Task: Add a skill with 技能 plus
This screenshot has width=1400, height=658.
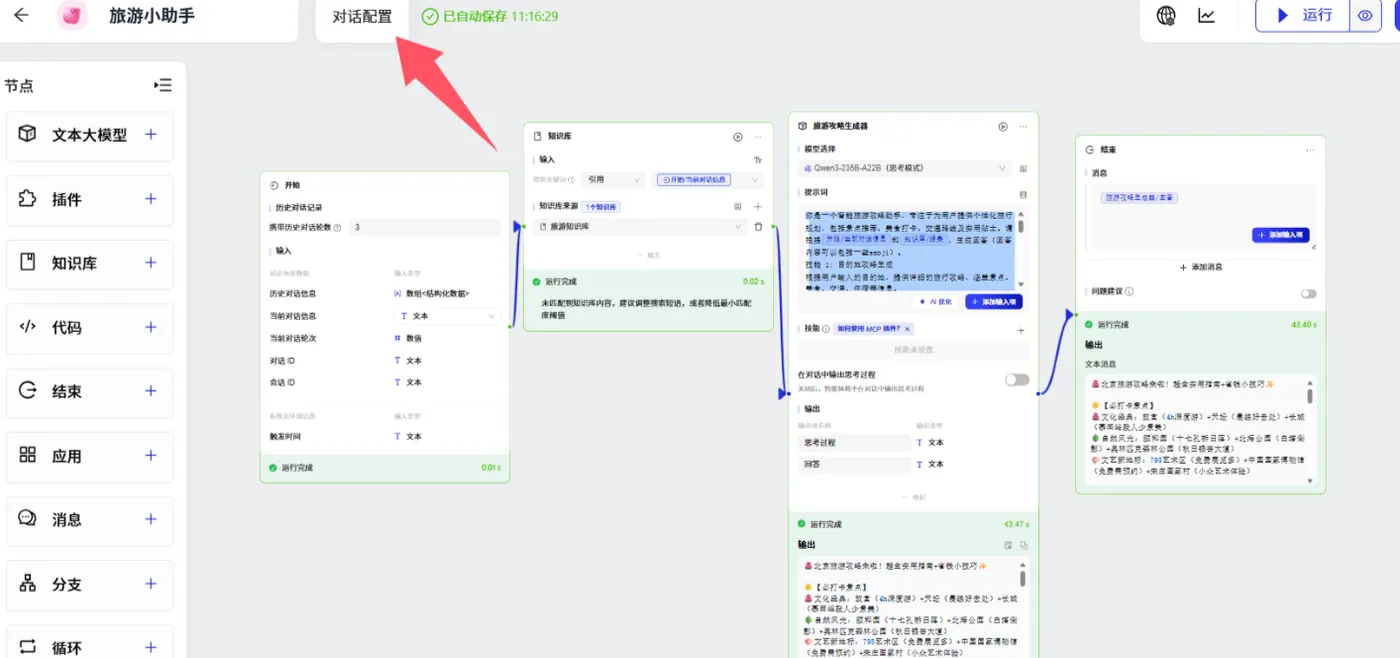Action: [x=1021, y=330]
